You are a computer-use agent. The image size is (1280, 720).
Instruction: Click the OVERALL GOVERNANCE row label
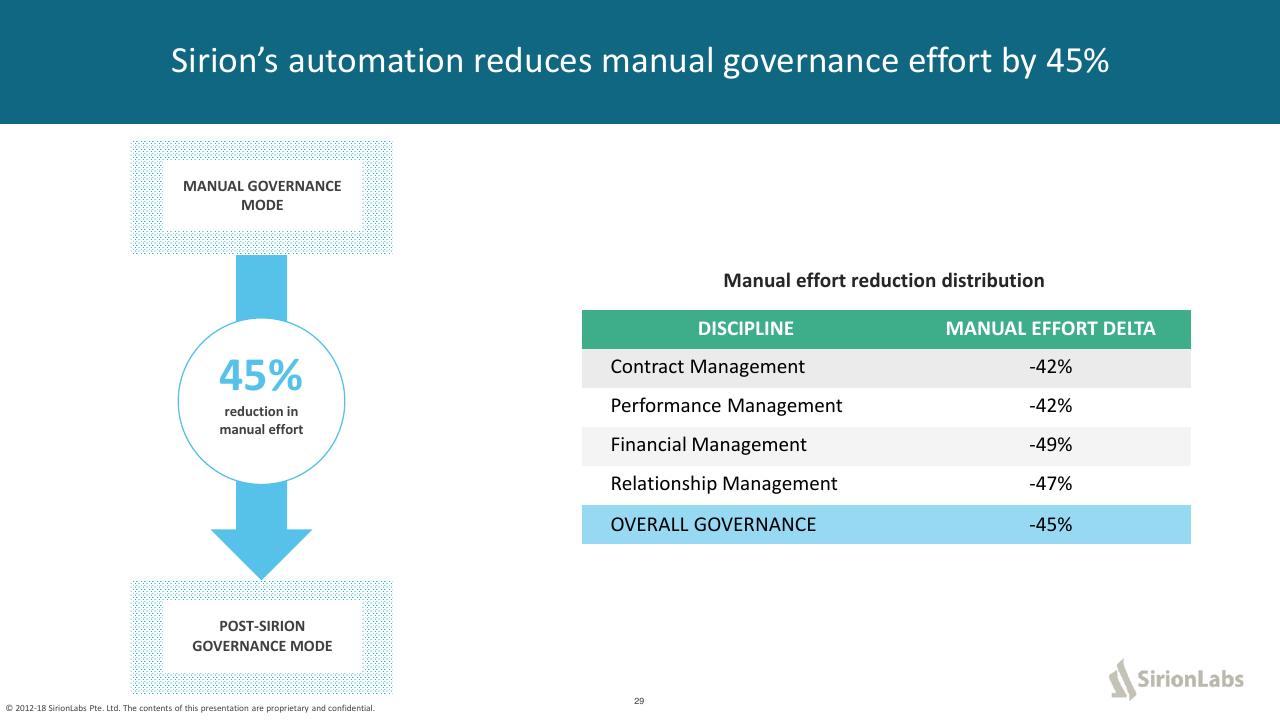click(x=713, y=525)
